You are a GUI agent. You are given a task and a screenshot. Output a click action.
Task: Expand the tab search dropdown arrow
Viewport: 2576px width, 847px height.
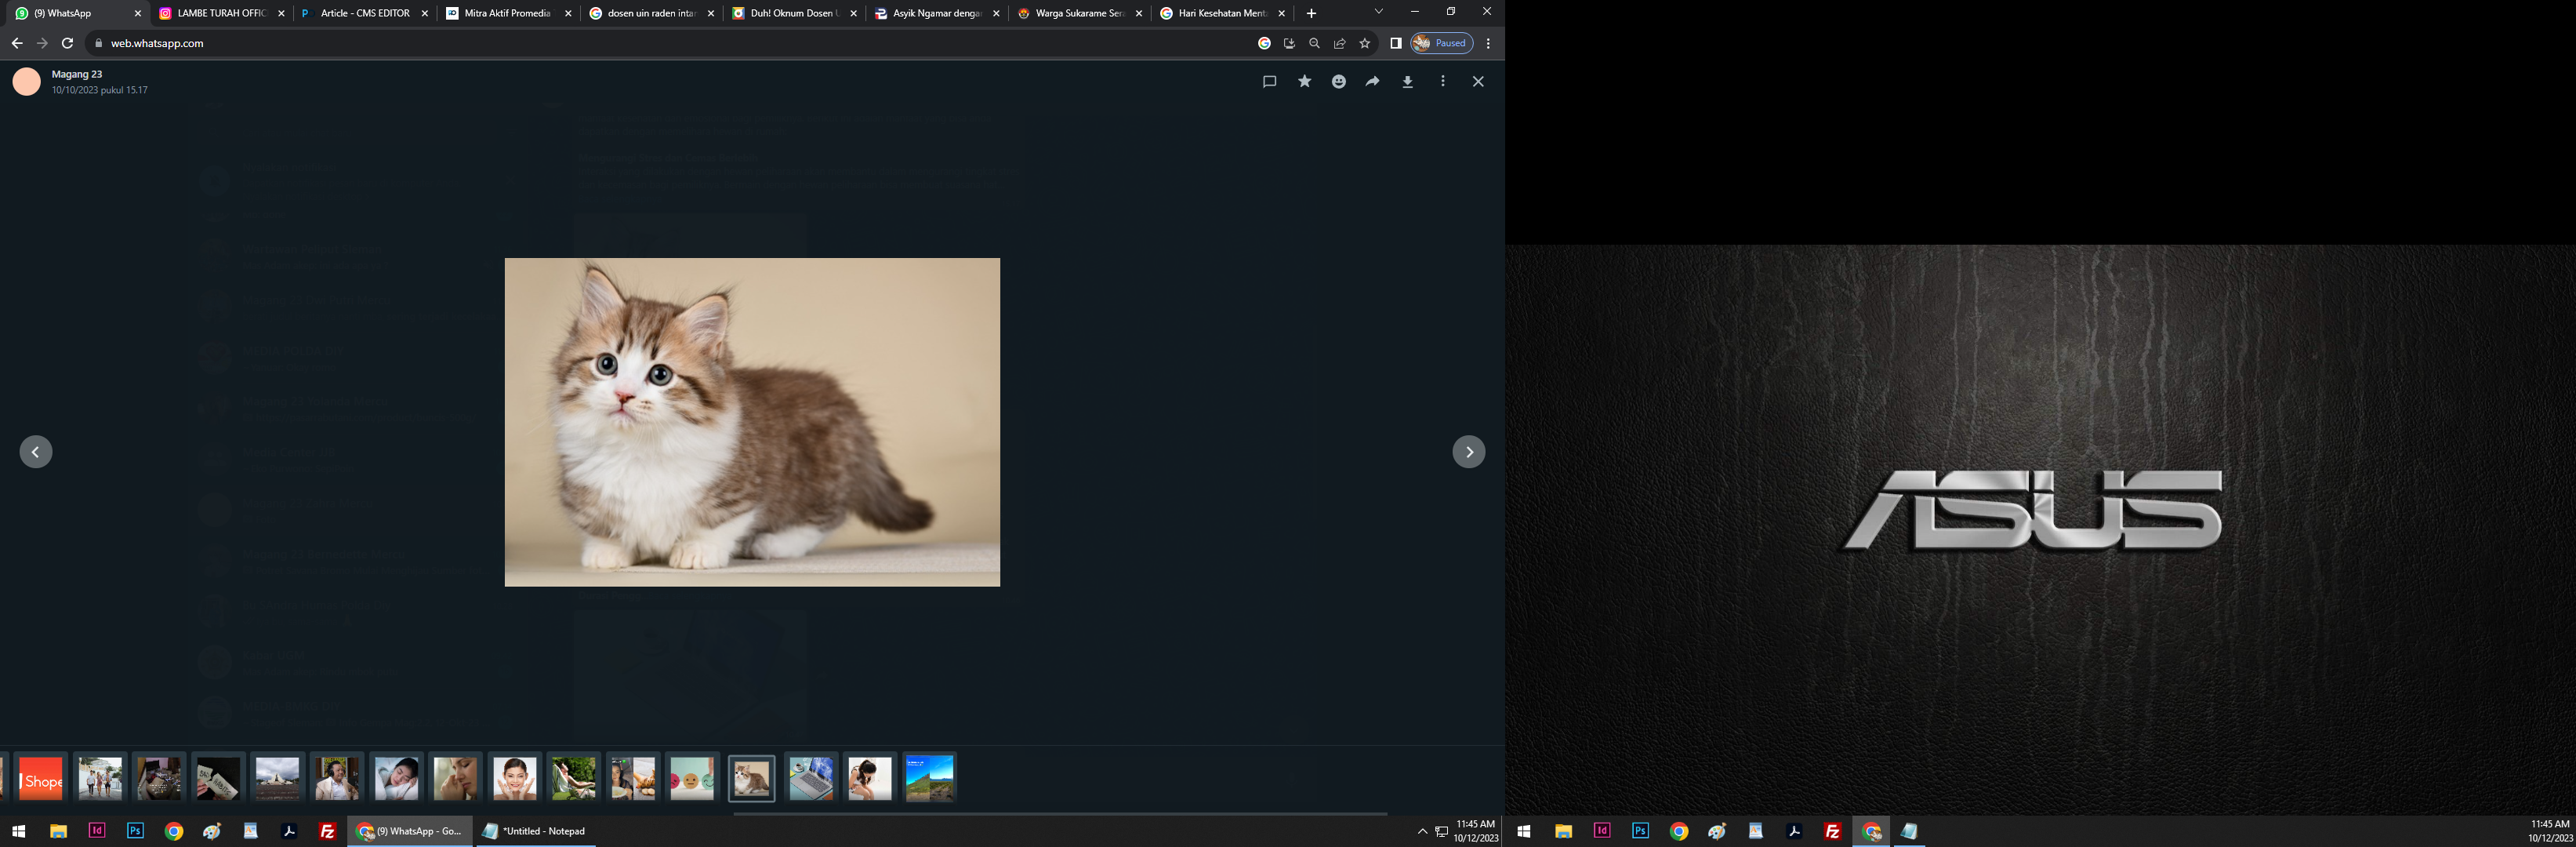(1378, 12)
